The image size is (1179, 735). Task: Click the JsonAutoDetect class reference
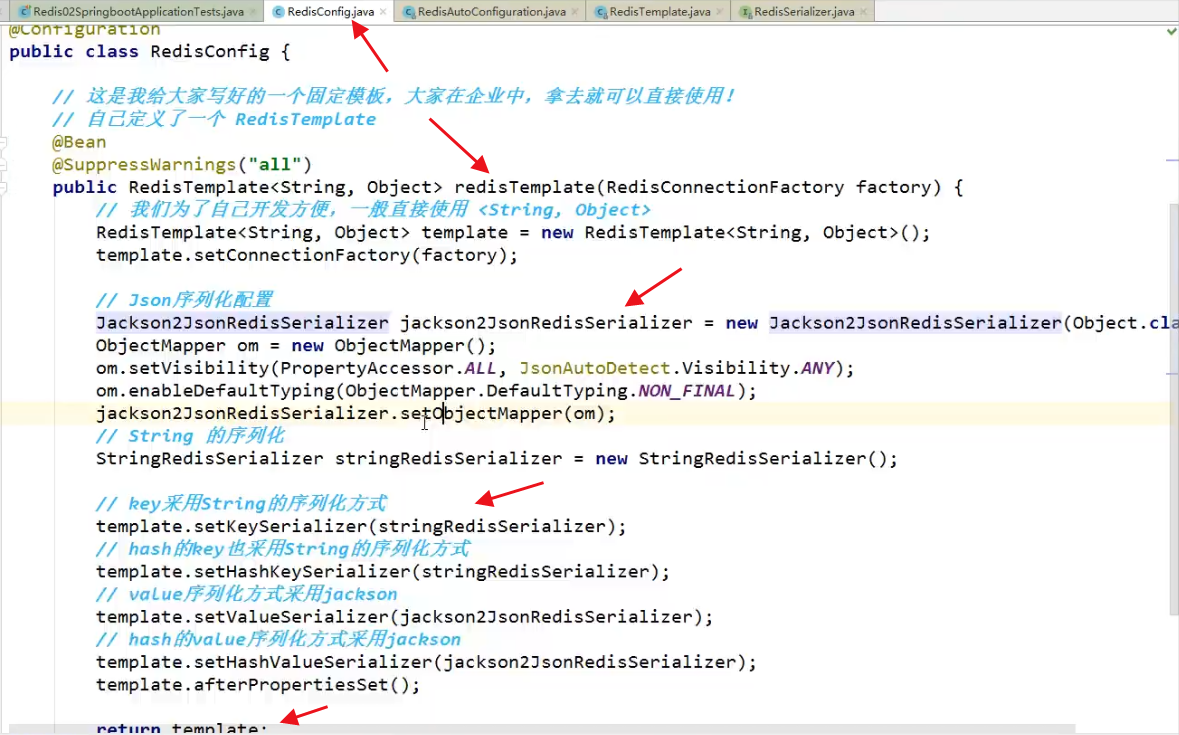(x=594, y=368)
